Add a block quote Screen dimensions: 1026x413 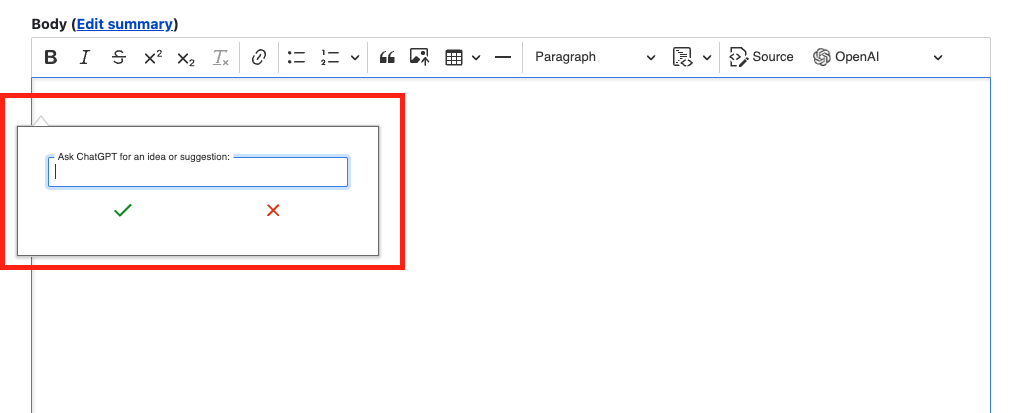click(x=387, y=57)
